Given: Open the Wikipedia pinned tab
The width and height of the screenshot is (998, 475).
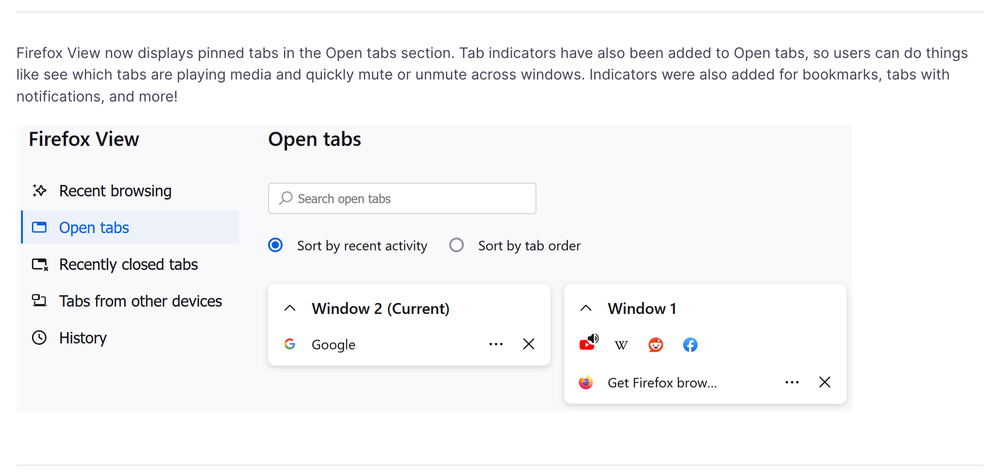Looking at the screenshot, I should (621, 345).
